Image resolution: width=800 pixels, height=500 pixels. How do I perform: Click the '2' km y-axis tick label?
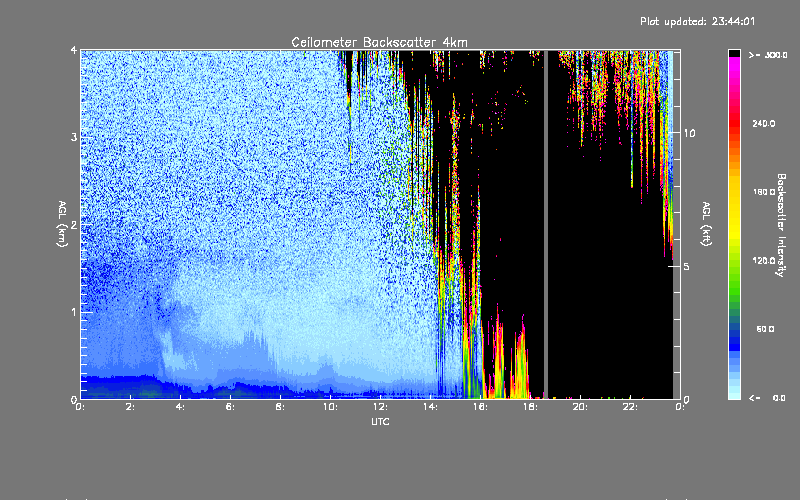click(74, 225)
